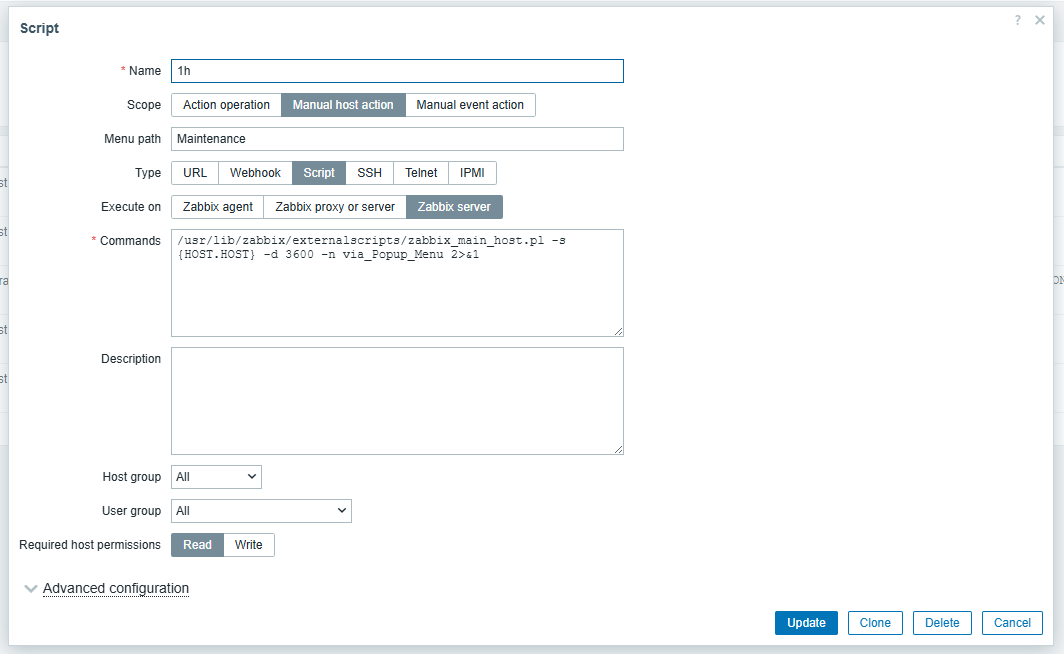Viewport: 1064px width, 654px height.
Task: Switch type to Webhook
Action: pyautogui.click(x=255, y=173)
